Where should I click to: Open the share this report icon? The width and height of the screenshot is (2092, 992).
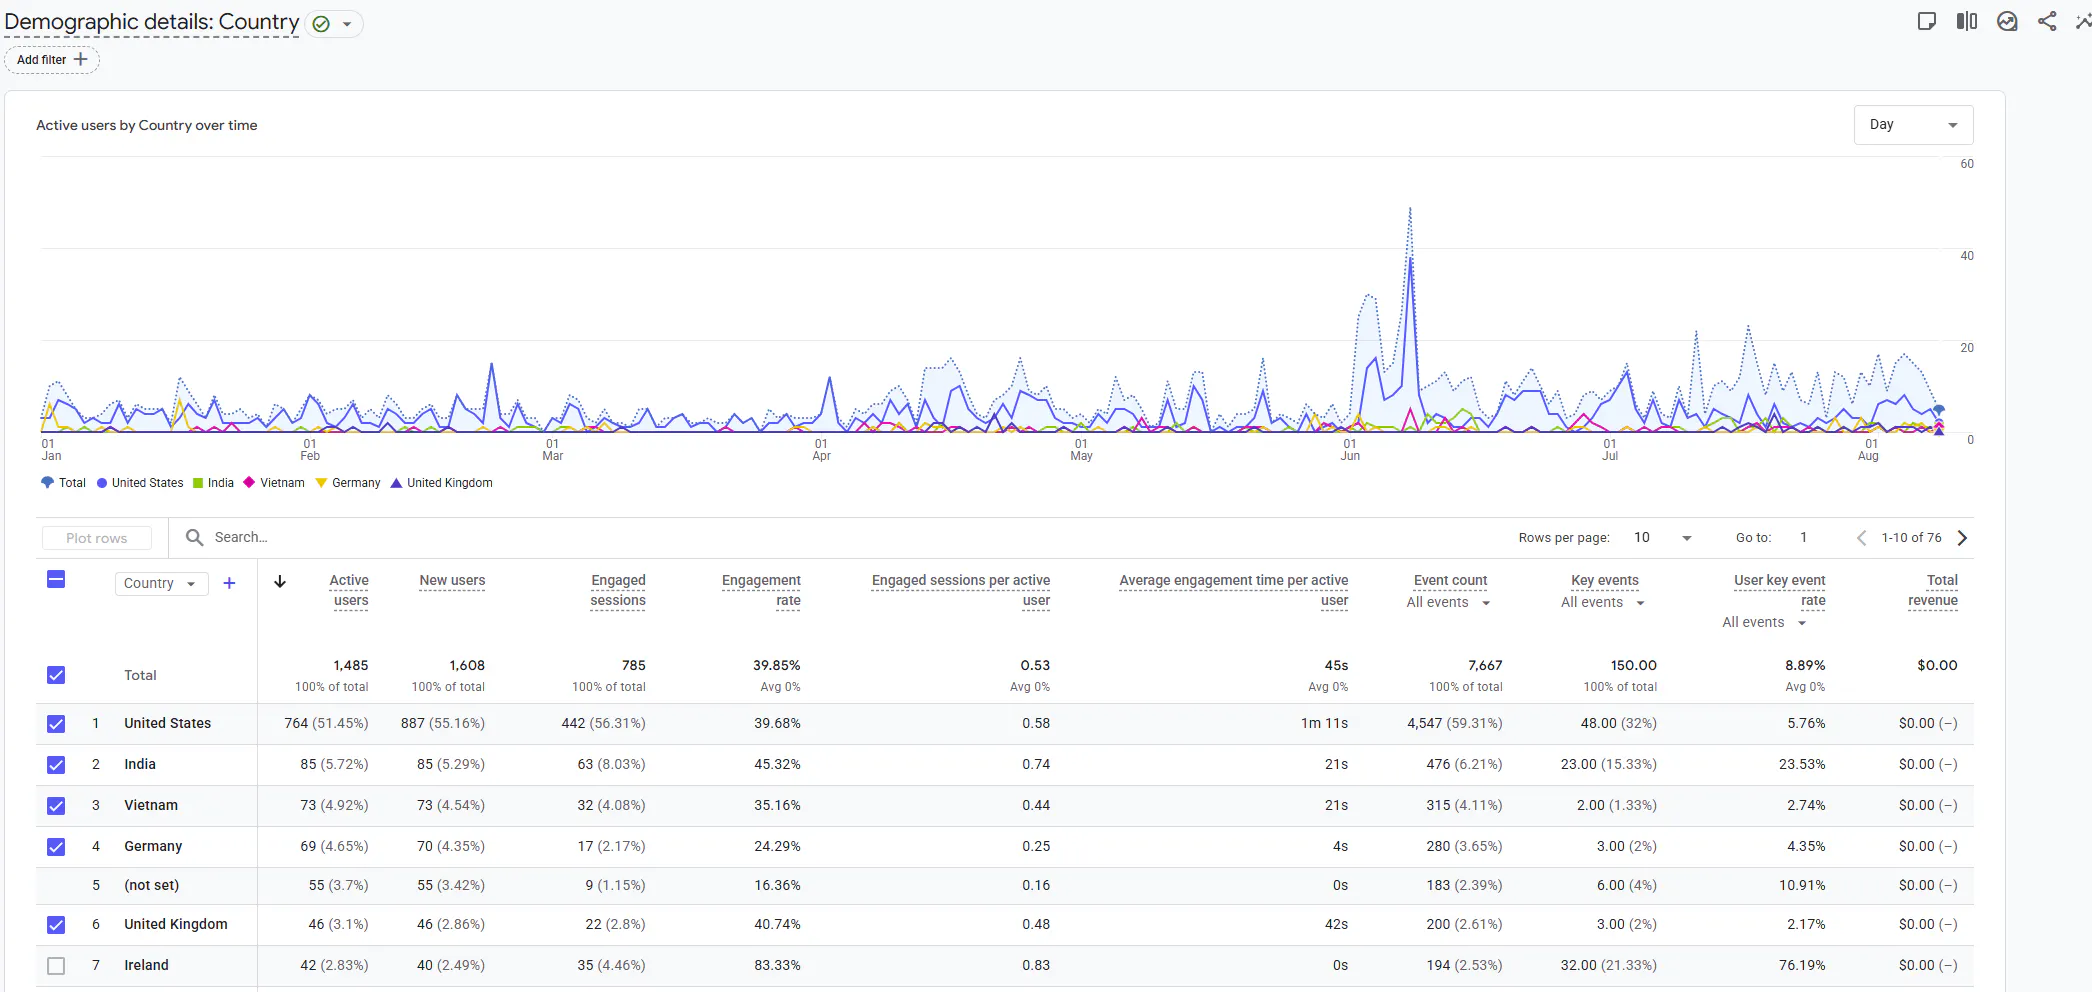tap(2047, 22)
